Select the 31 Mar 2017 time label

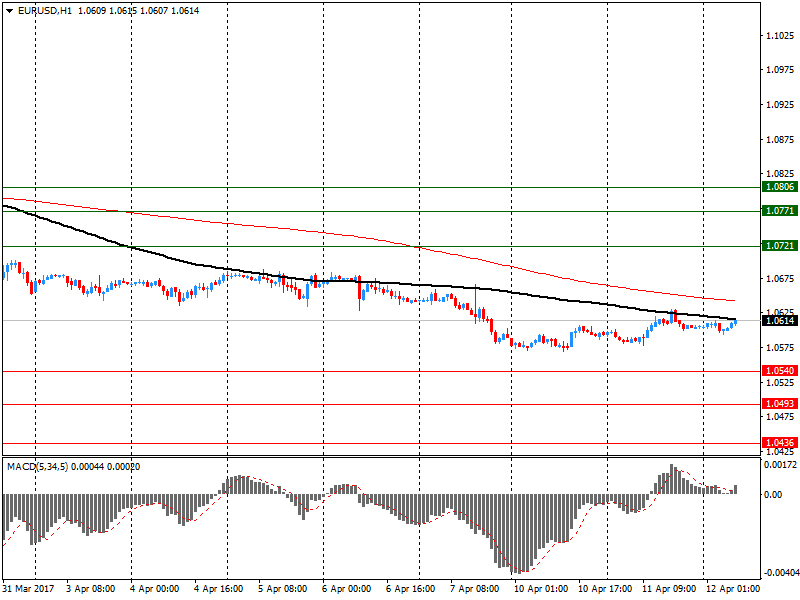tap(28, 589)
